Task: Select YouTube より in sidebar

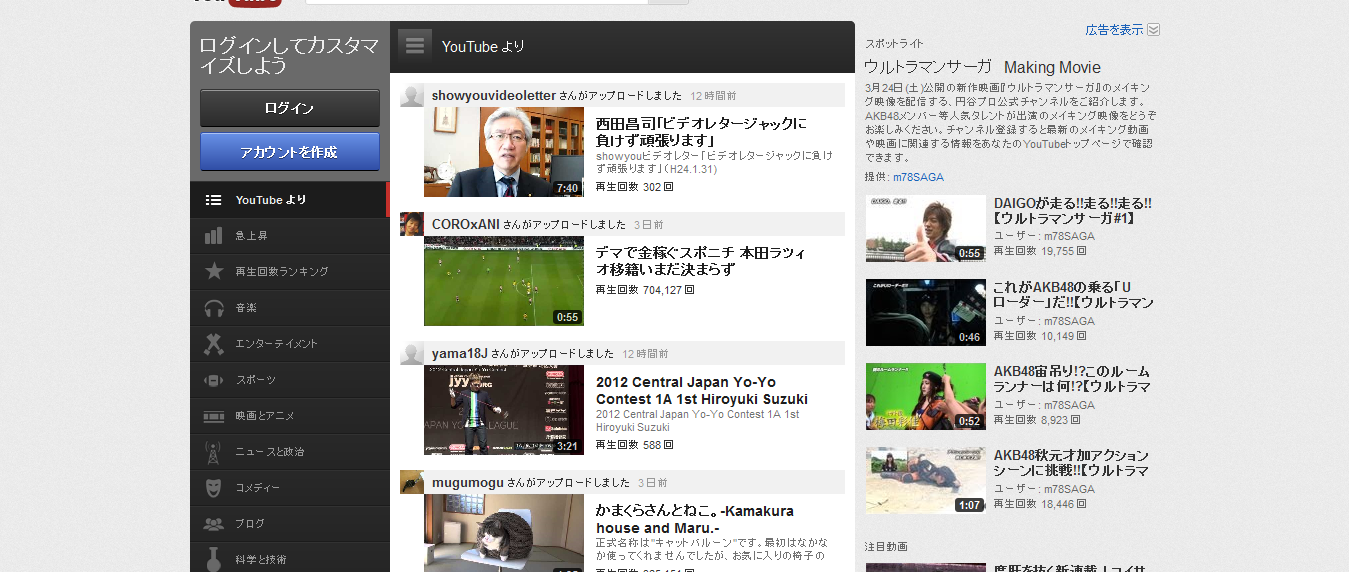Action: click(x=288, y=200)
